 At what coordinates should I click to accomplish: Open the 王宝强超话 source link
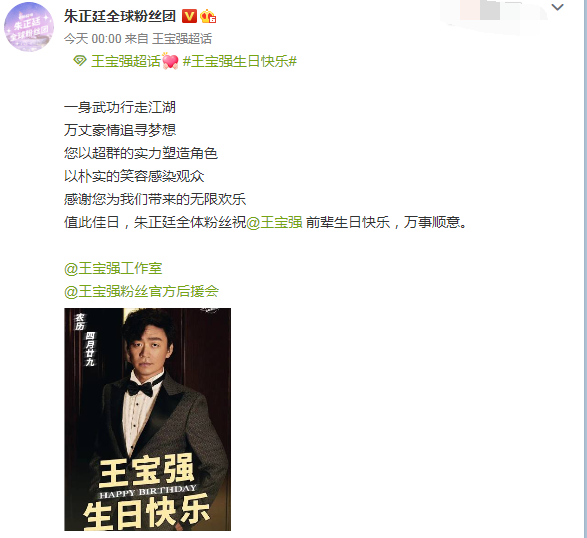point(182,39)
